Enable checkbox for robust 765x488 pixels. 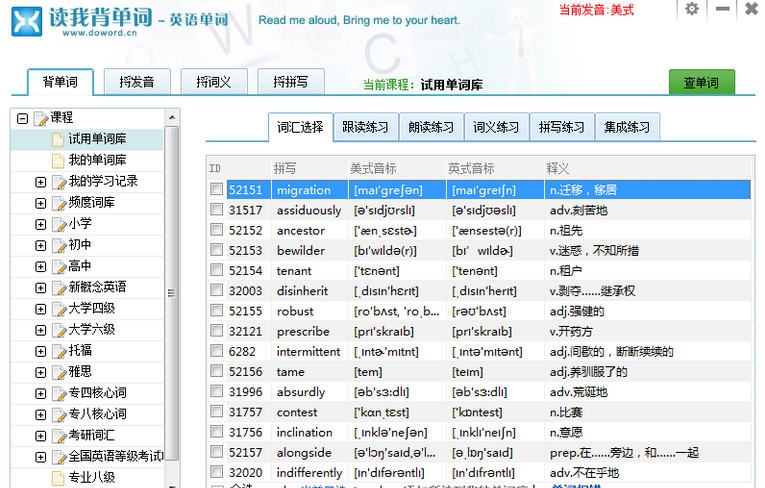216,310
